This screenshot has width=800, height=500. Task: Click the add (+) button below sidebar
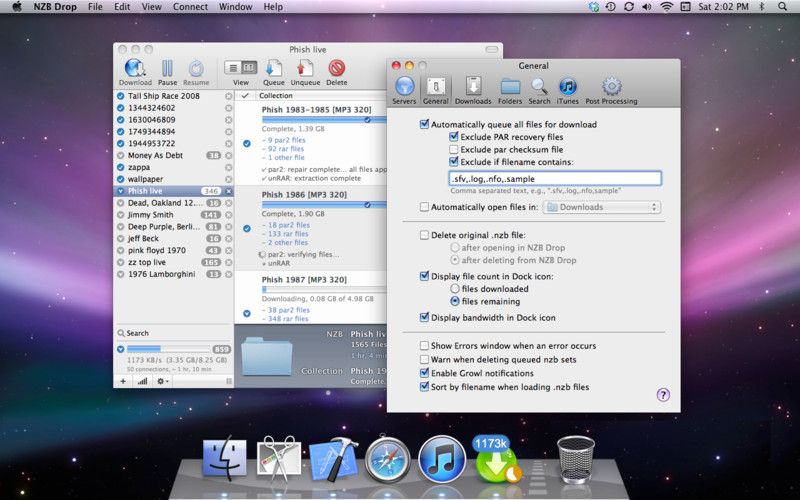(123, 381)
